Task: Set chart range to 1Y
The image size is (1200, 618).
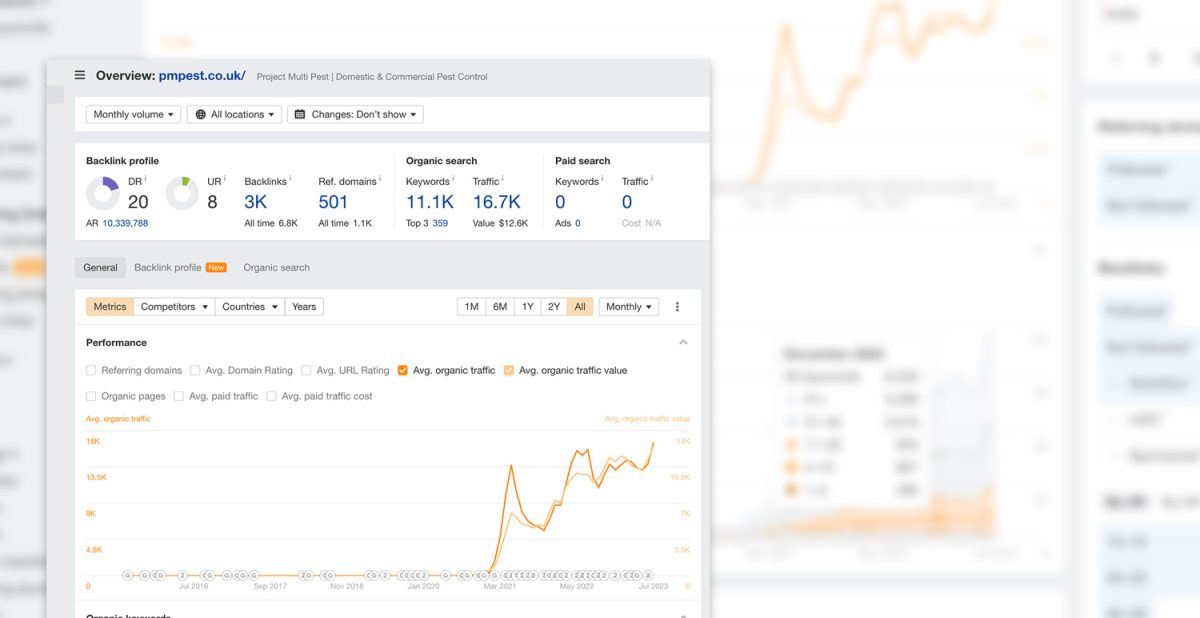Action: point(527,307)
